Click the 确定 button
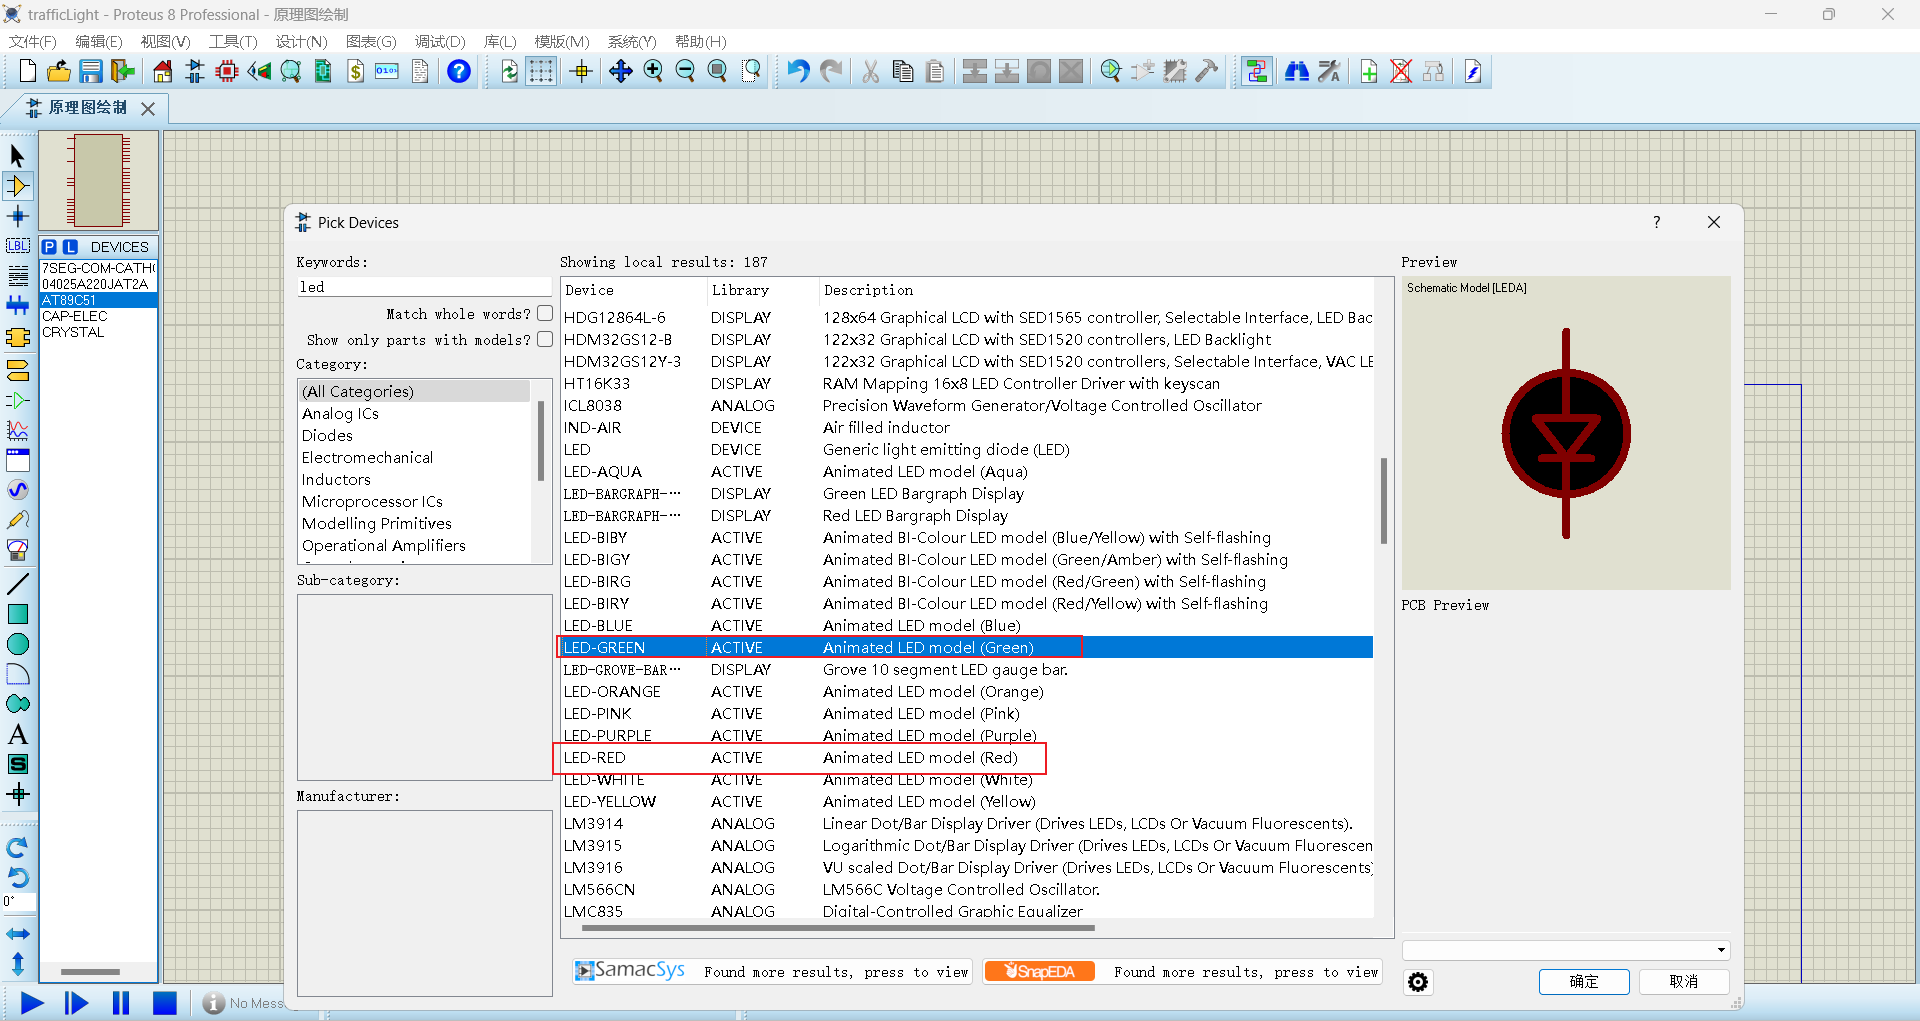 coord(1584,982)
